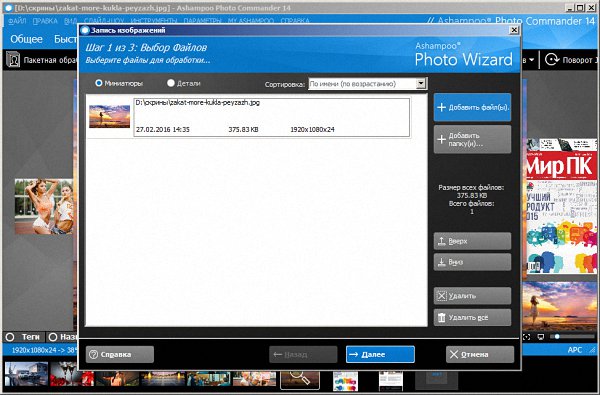Open help with Справка button
Screen dimensions: 600x395
click(x=120, y=354)
